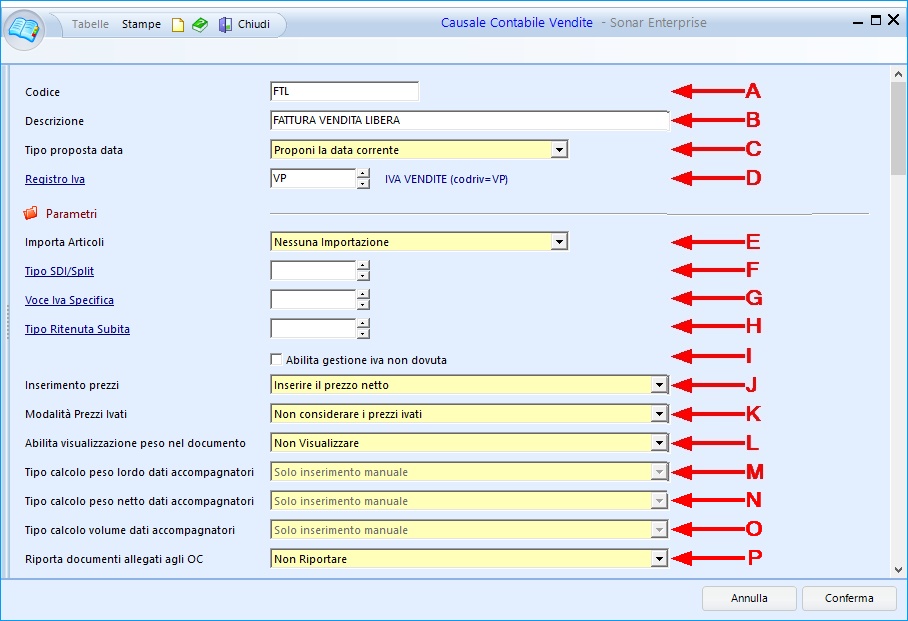
Task: Click the Chiudi door icon
Action: tap(225, 25)
